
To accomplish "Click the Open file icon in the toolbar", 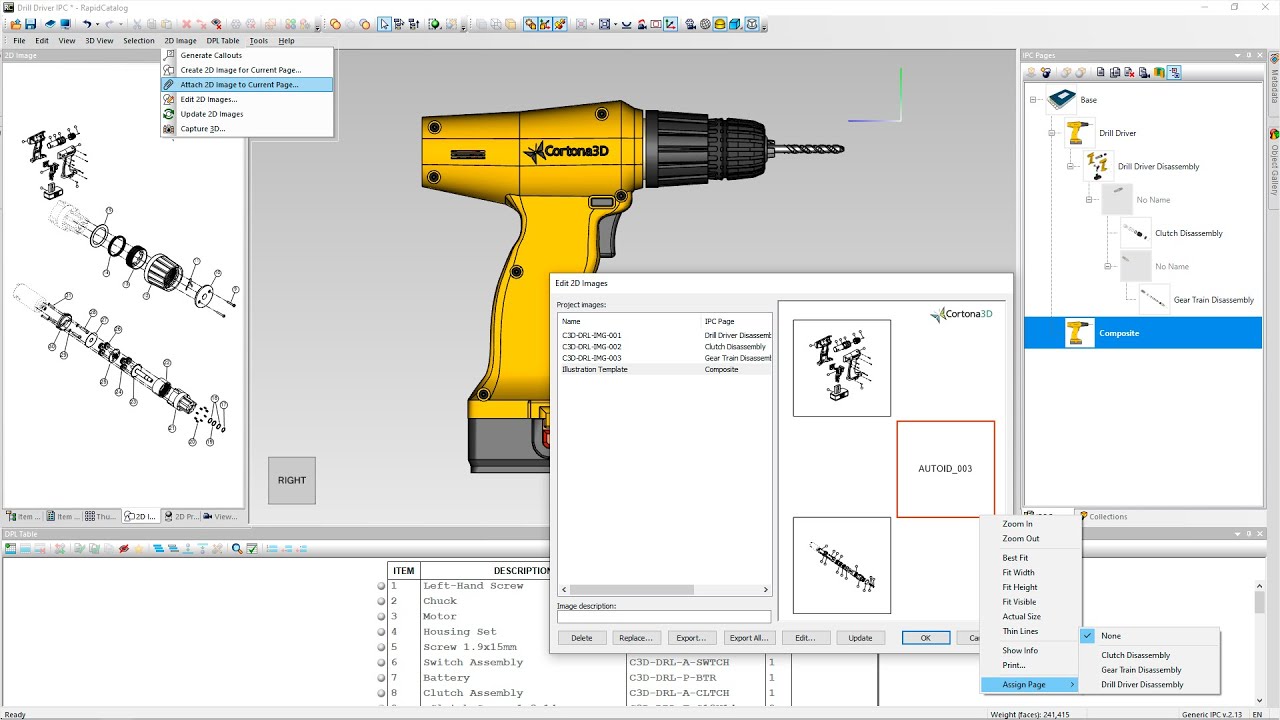I will click(x=16, y=24).
